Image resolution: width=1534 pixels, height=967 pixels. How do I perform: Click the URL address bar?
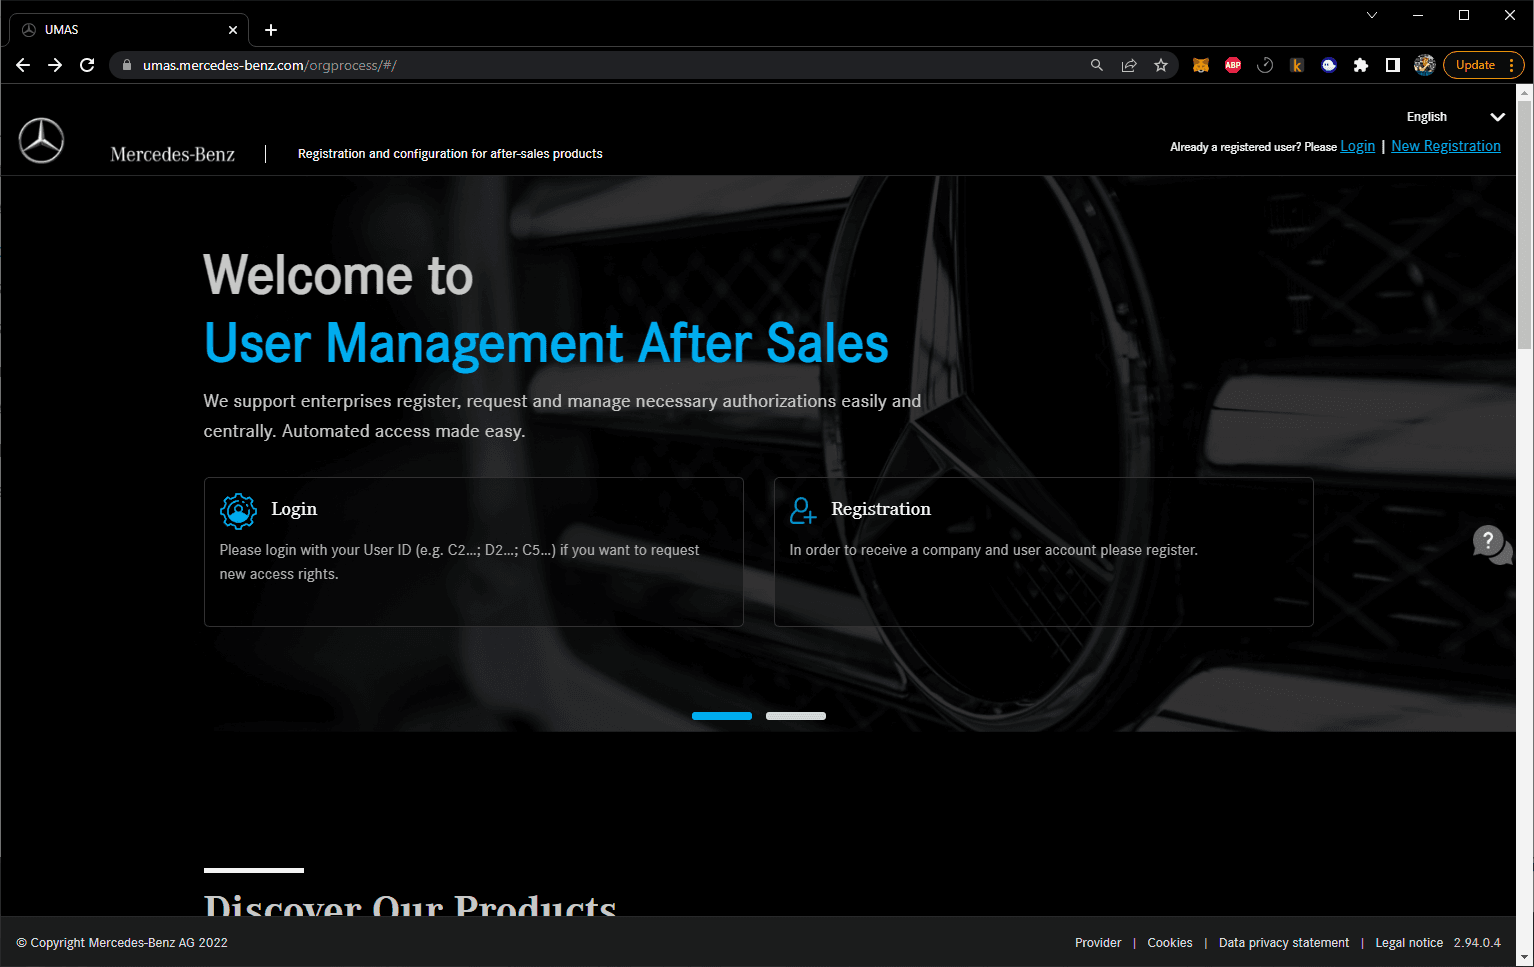click(x=600, y=65)
